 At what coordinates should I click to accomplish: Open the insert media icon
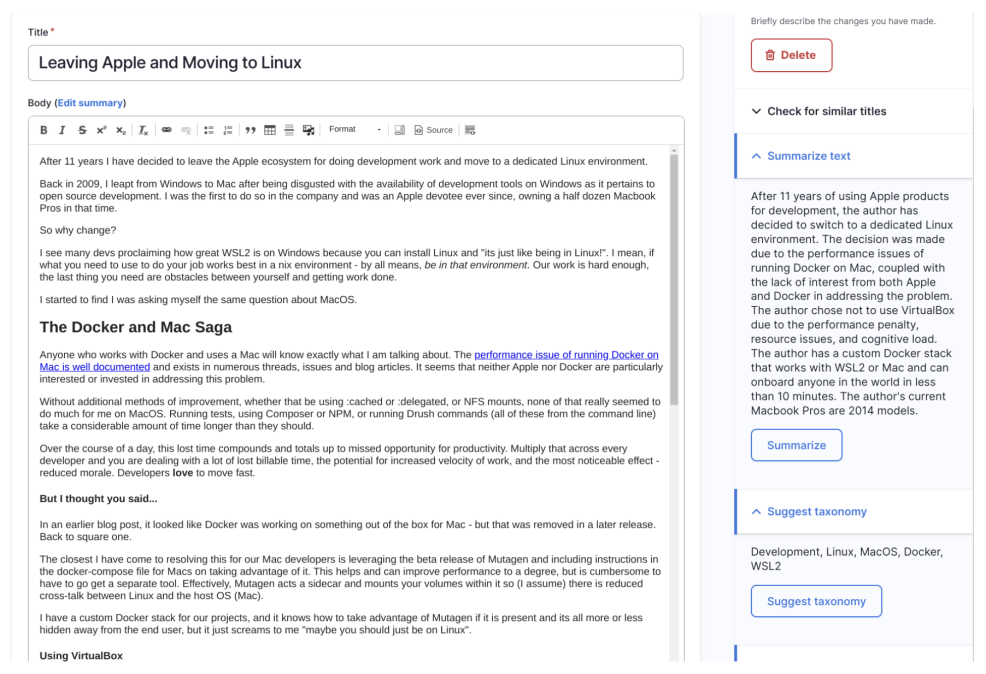click(x=308, y=130)
